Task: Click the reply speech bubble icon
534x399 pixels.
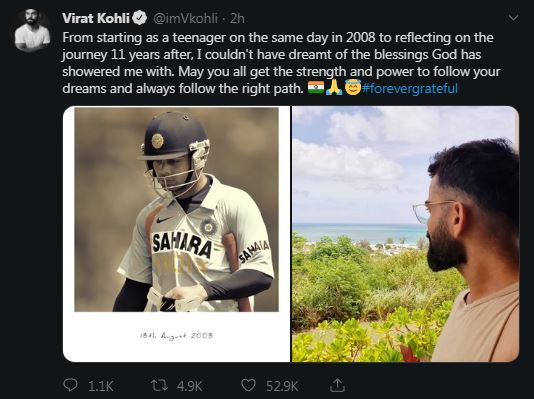Action: (x=70, y=385)
